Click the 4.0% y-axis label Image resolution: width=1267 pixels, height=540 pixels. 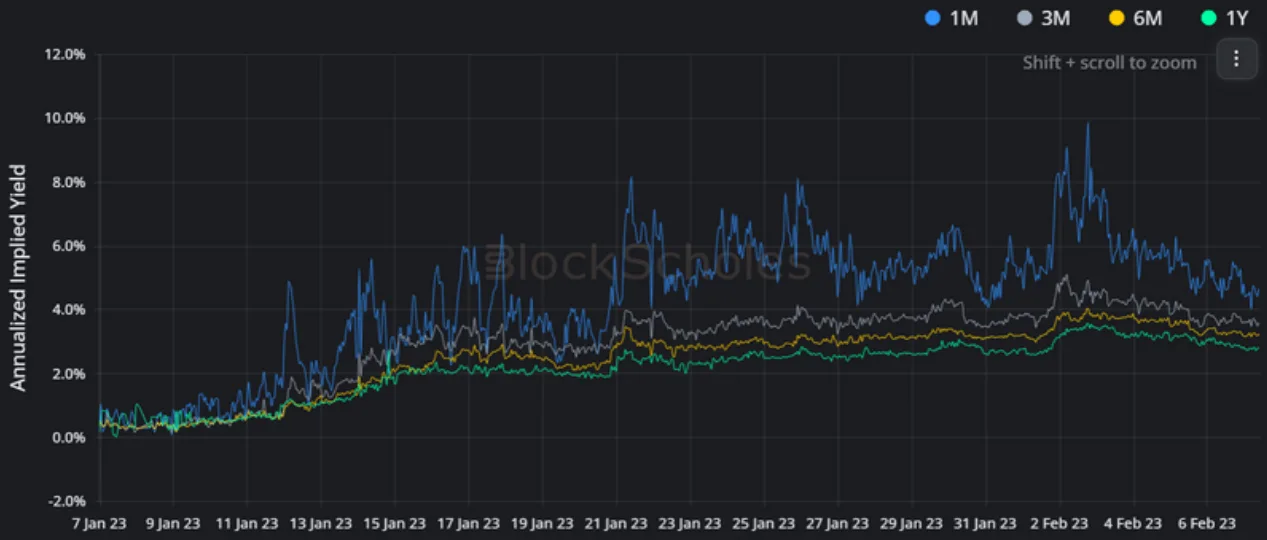(x=68, y=310)
